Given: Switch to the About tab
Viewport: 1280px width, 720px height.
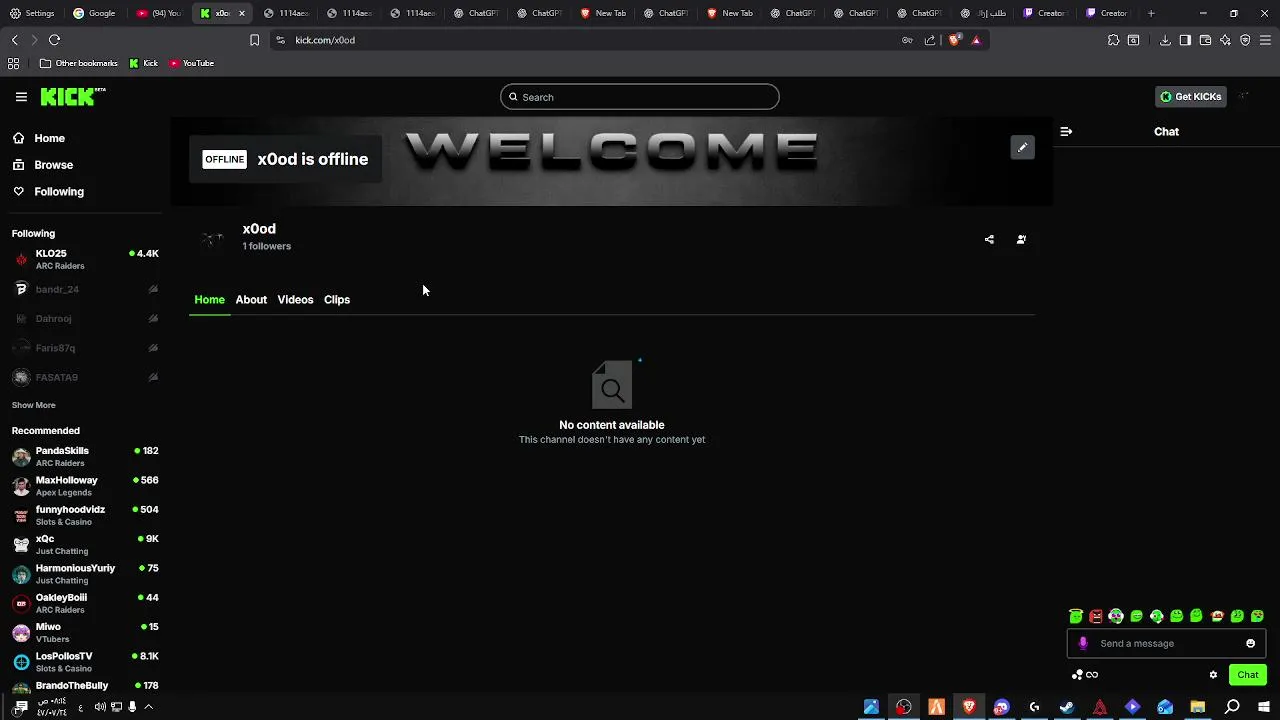Looking at the screenshot, I should pyautogui.click(x=251, y=300).
